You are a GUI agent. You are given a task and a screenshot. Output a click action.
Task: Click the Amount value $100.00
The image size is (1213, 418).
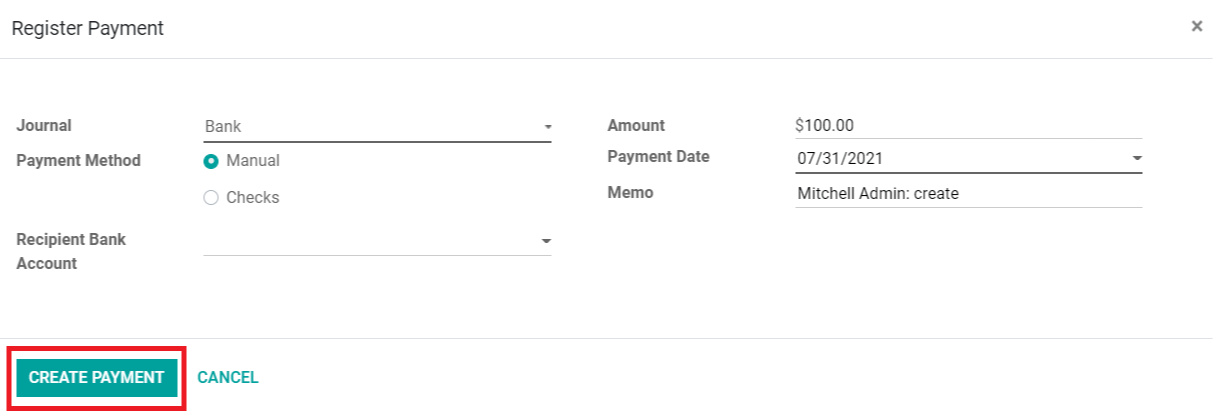tap(825, 126)
